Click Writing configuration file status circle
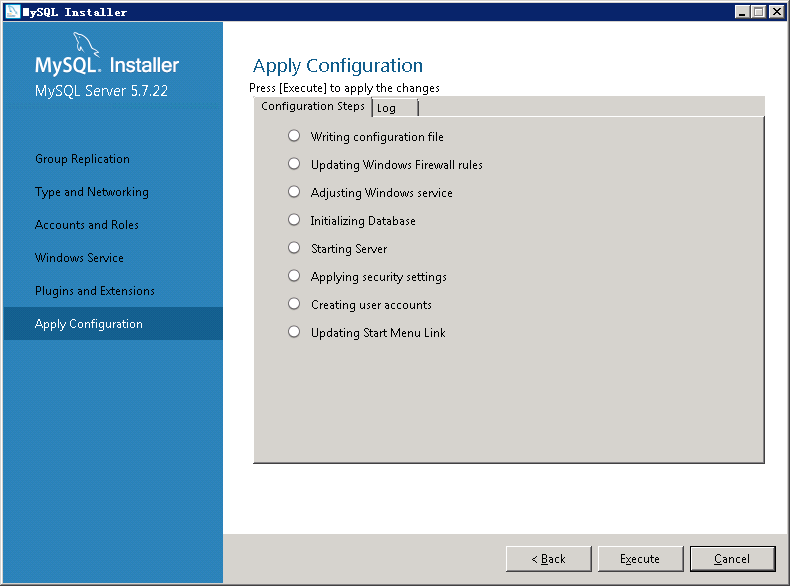This screenshot has width=790, height=586. 294,136
